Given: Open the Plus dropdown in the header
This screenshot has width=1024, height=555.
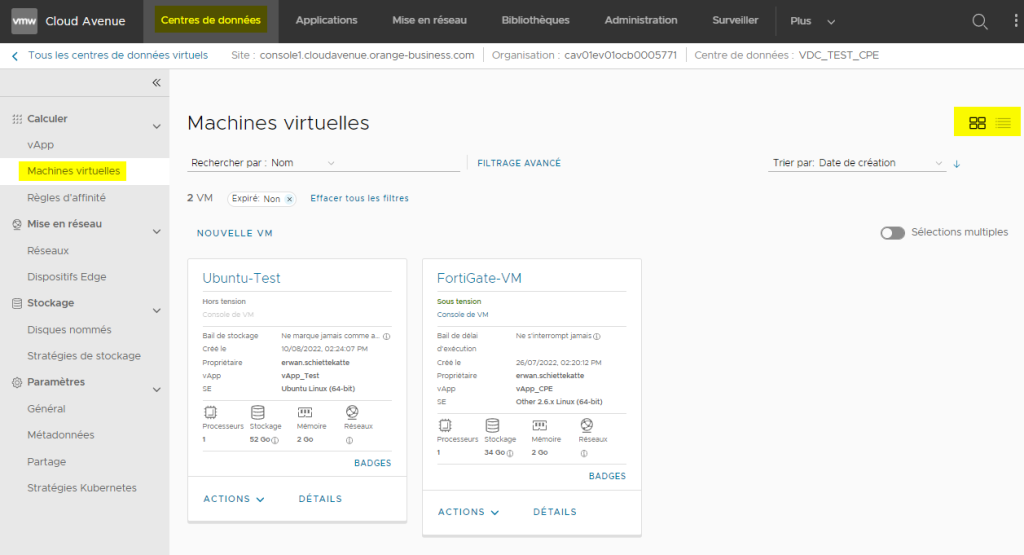Looking at the screenshot, I should point(812,21).
